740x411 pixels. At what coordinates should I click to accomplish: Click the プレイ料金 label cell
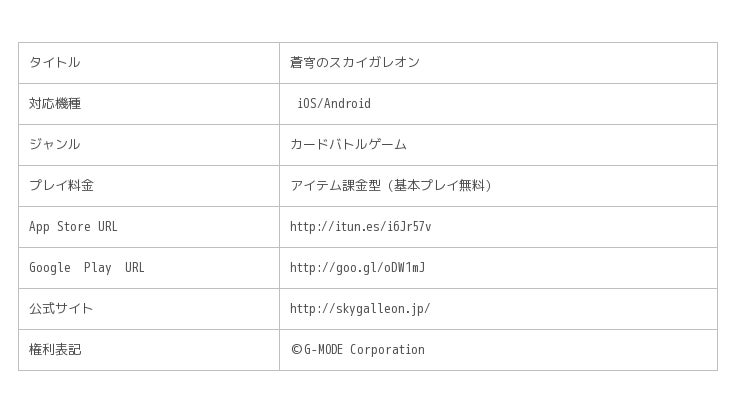point(61,186)
